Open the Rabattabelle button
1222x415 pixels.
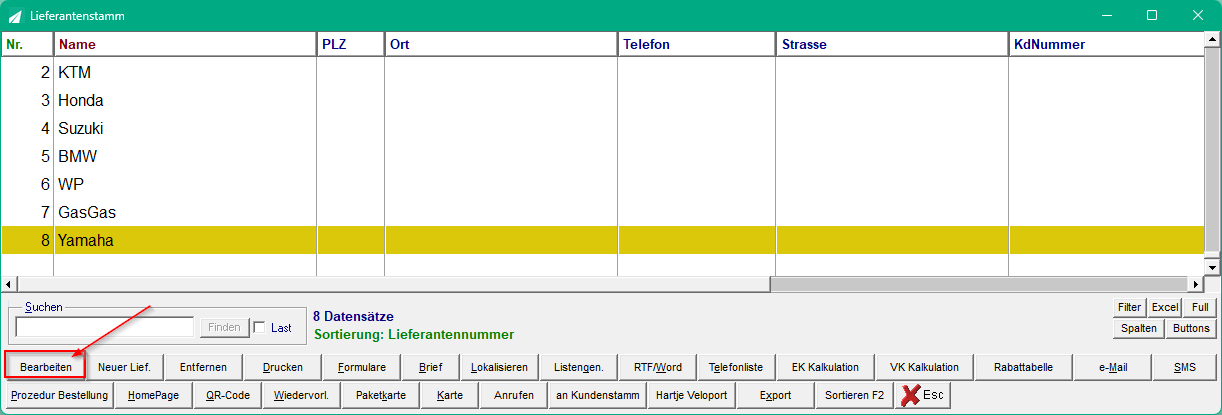pyautogui.click(x=1023, y=367)
